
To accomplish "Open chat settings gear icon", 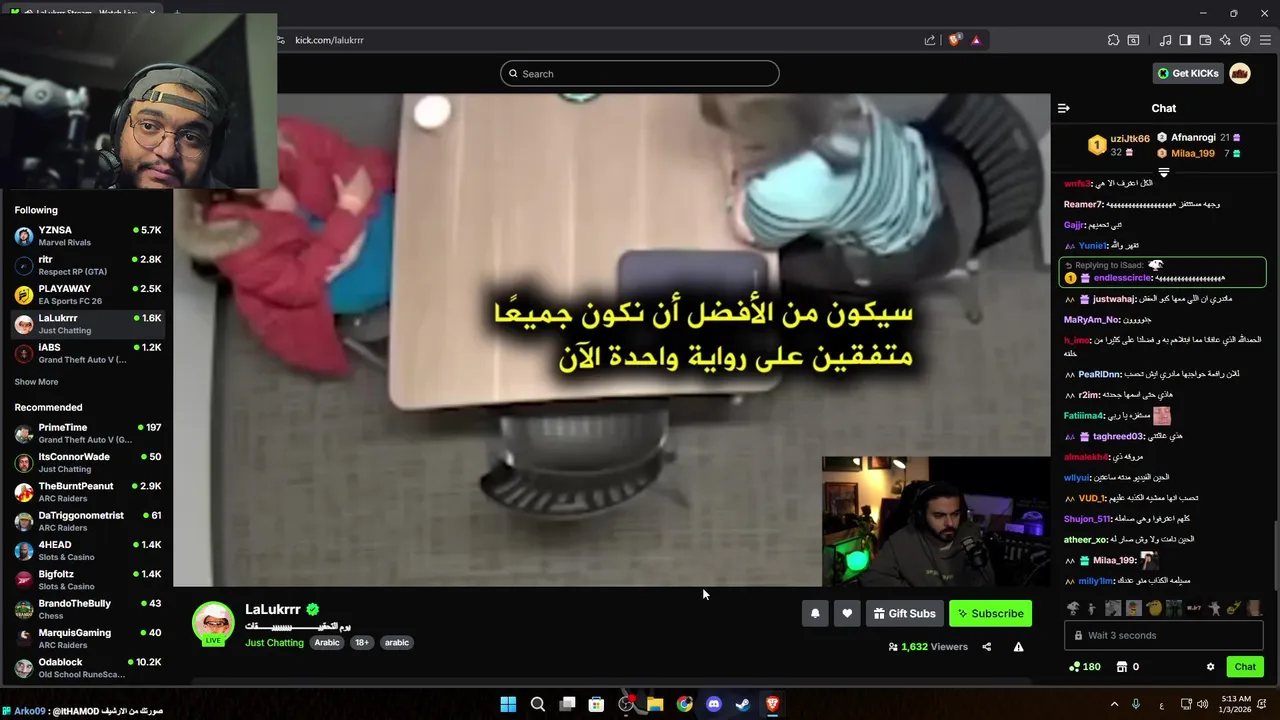I will (1210, 667).
